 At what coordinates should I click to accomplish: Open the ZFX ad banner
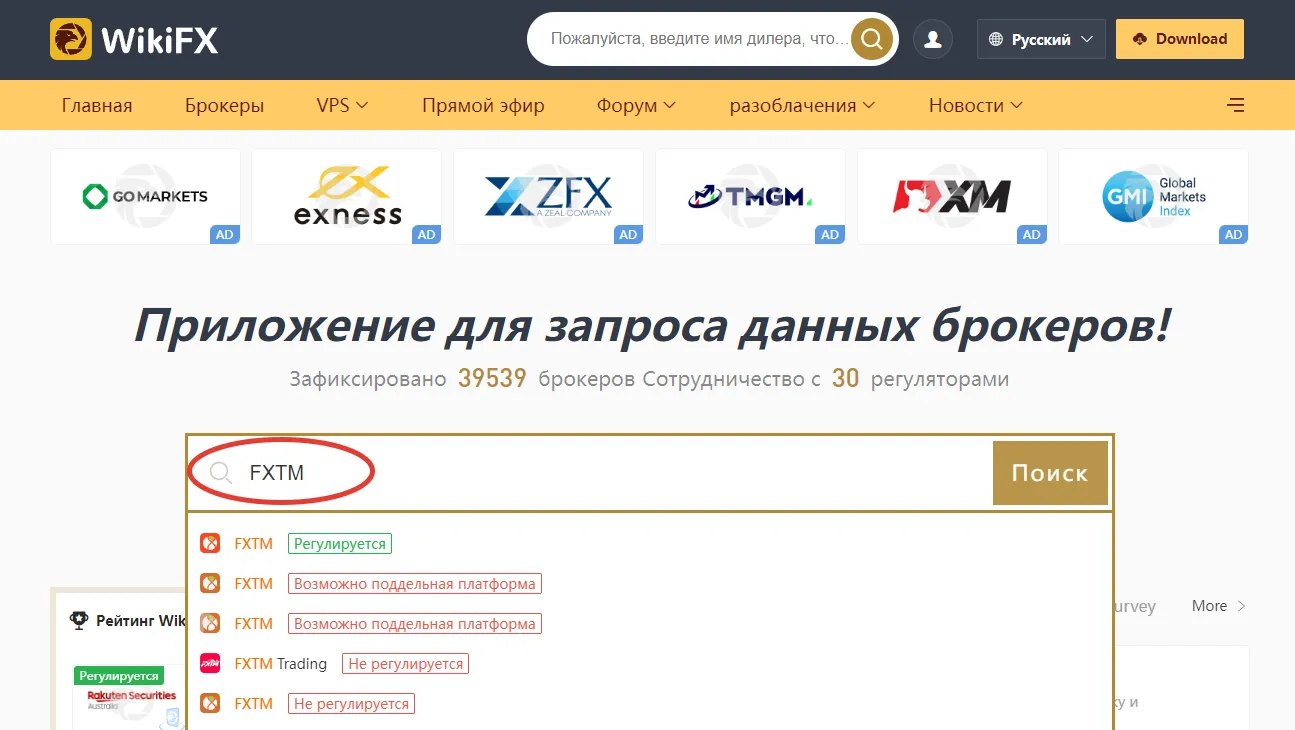click(548, 196)
